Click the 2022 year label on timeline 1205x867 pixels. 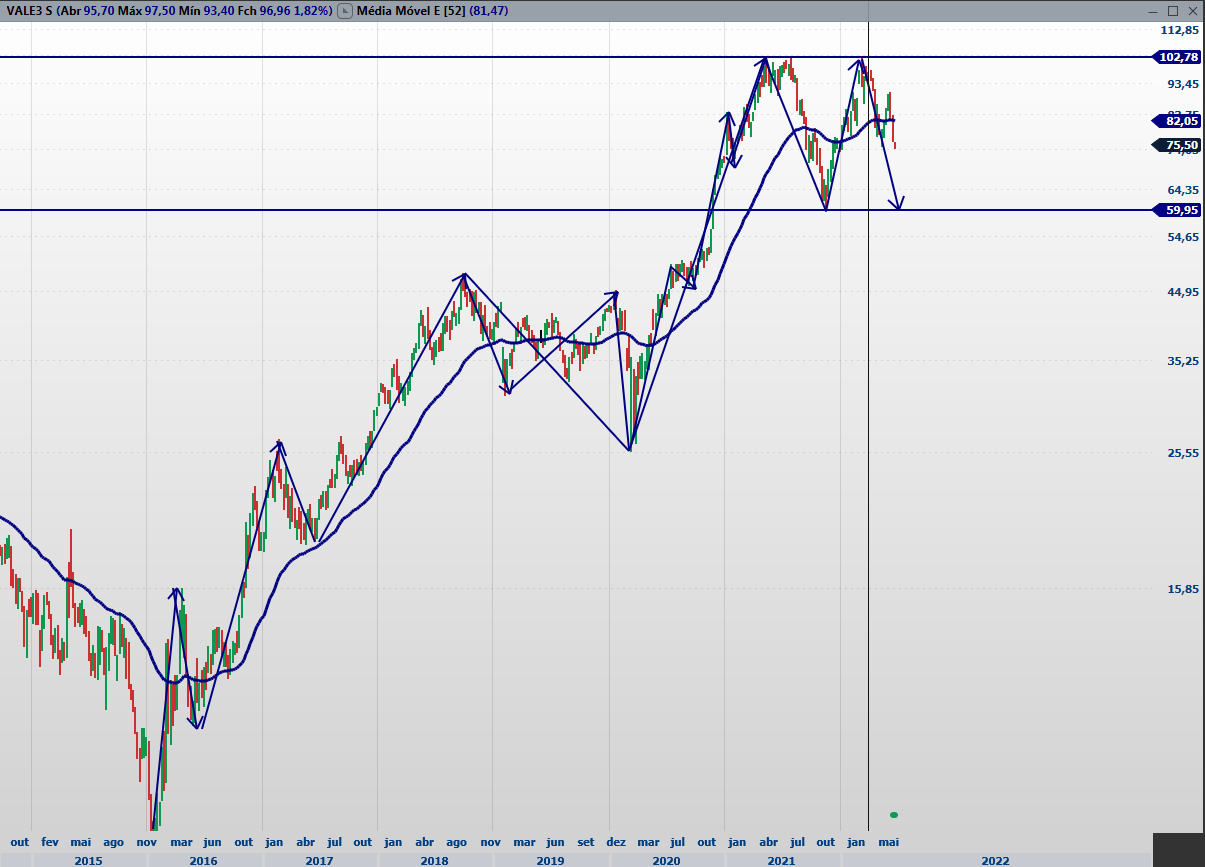pyautogui.click(x=995, y=860)
